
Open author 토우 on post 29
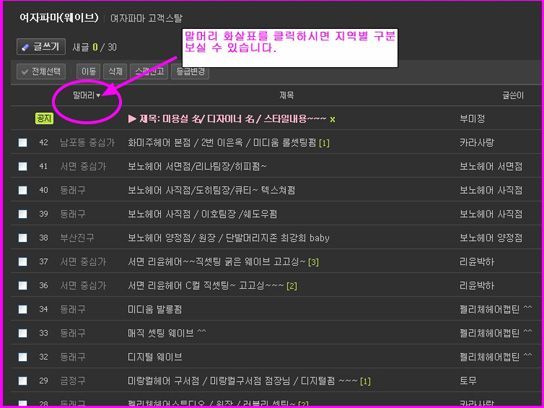pyautogui.click(x=468, y=381)
